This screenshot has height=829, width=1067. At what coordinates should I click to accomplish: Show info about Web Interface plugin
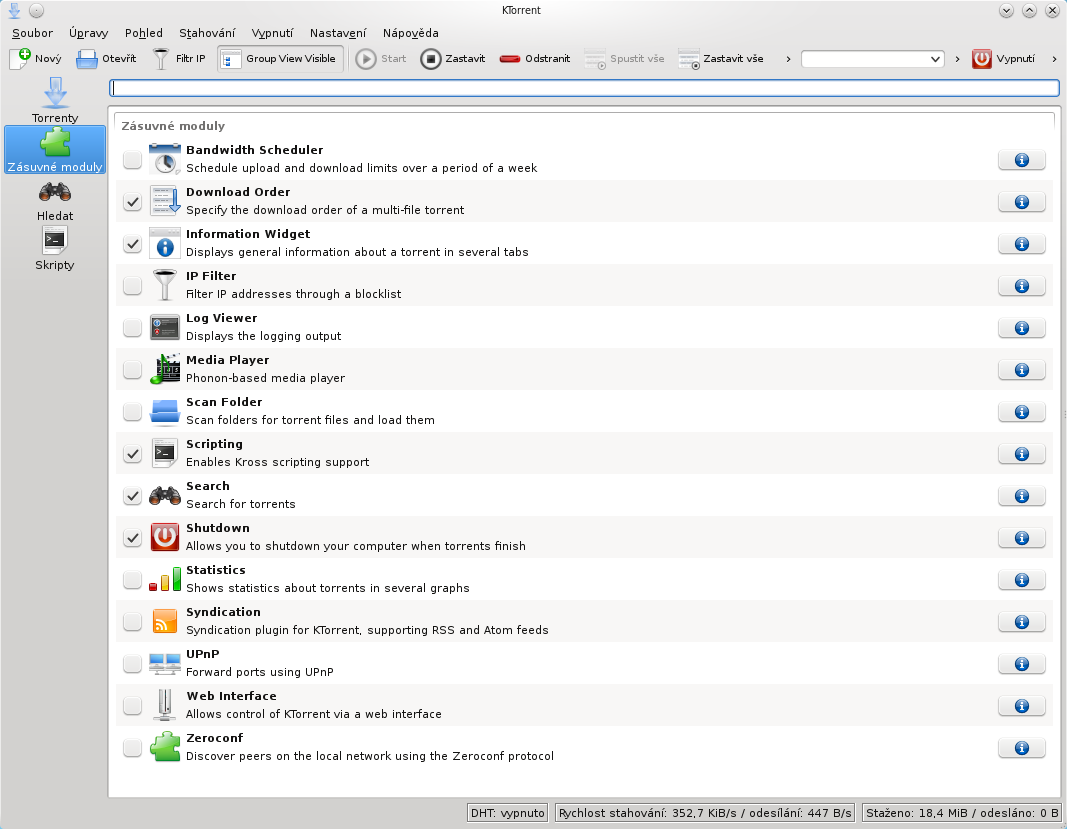1021,706
